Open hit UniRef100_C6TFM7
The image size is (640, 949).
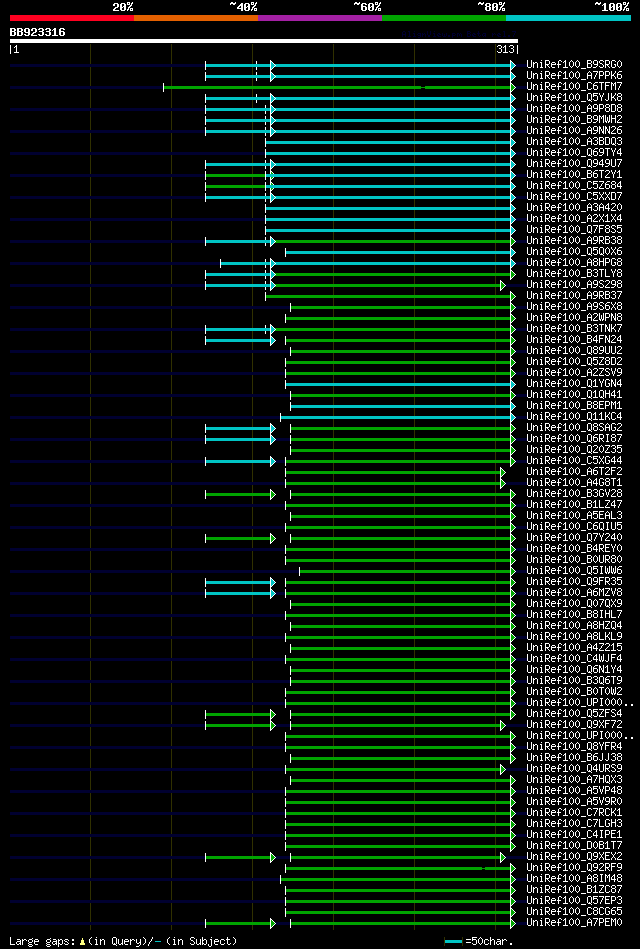[575, 87]
